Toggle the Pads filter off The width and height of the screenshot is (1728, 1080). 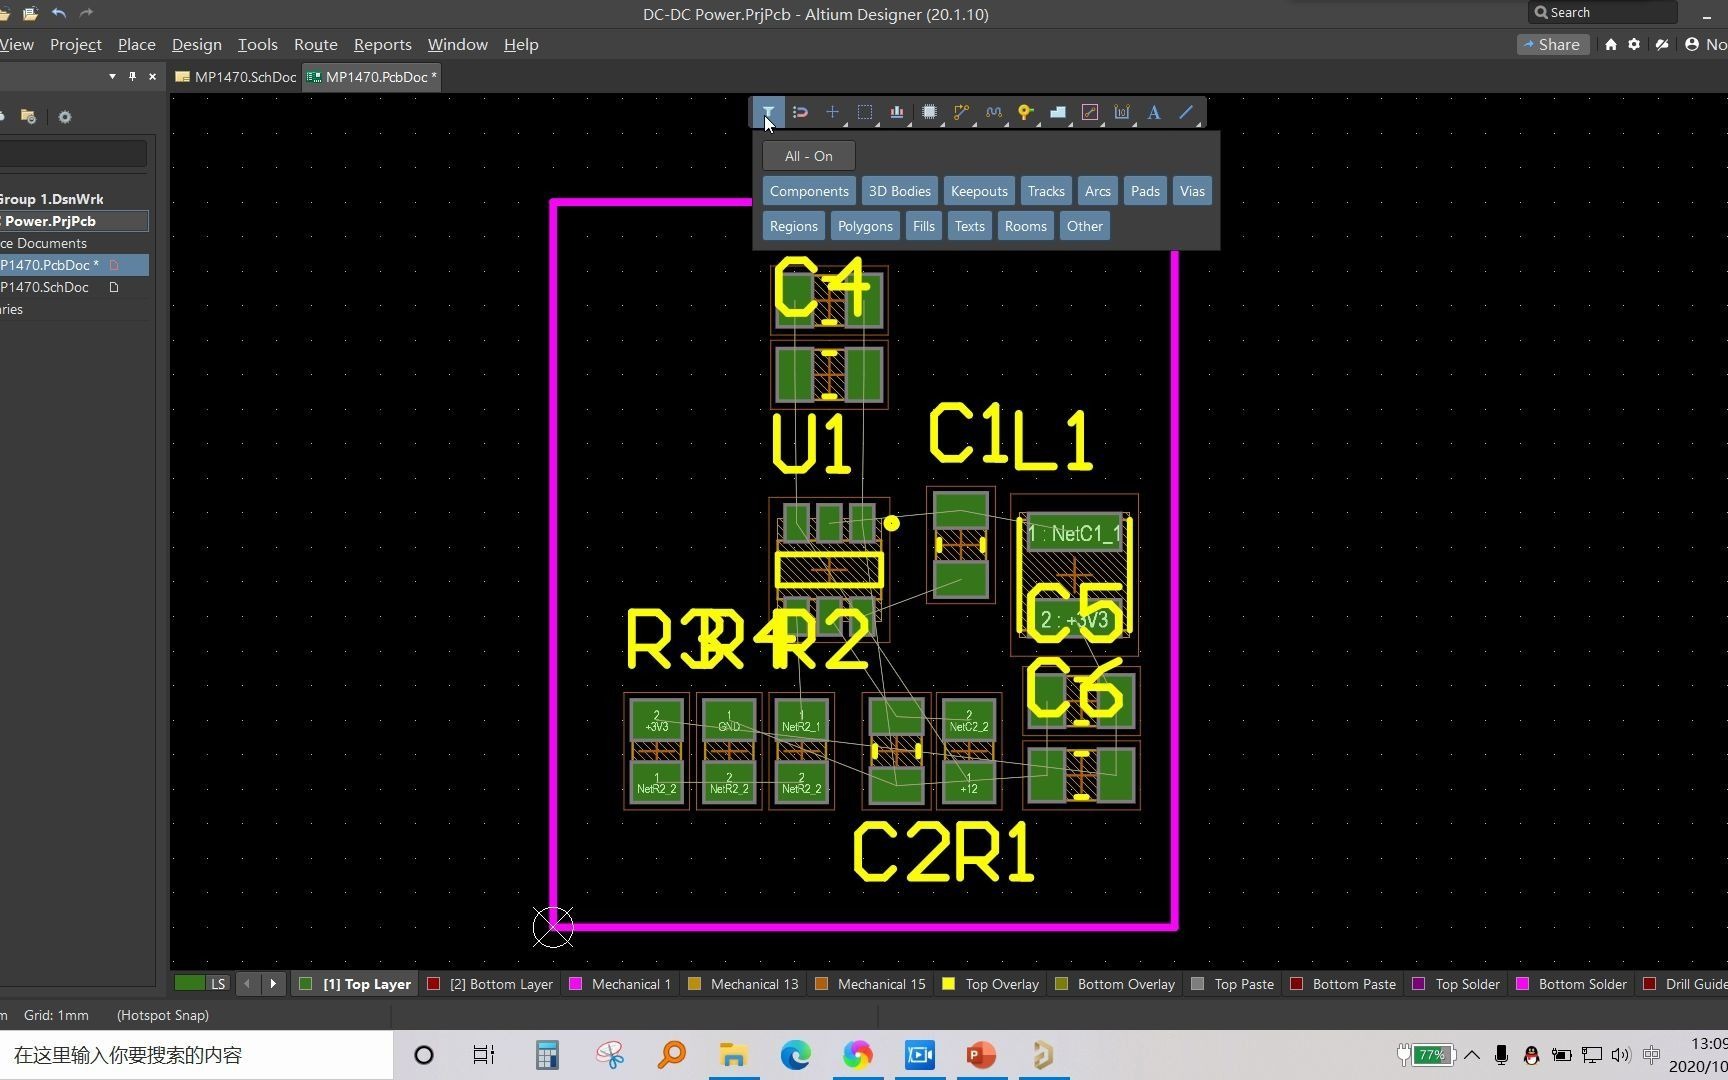click(x=1145, y=190)
